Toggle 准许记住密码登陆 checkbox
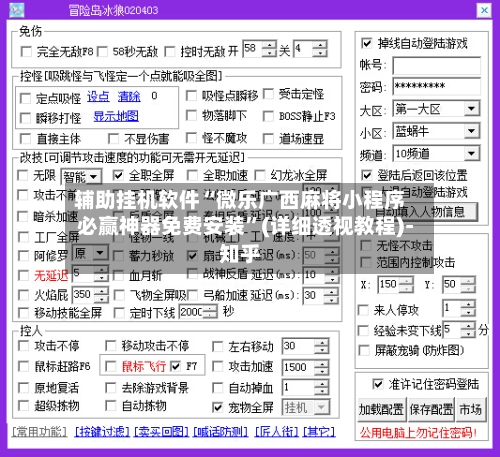 (378, 384)
